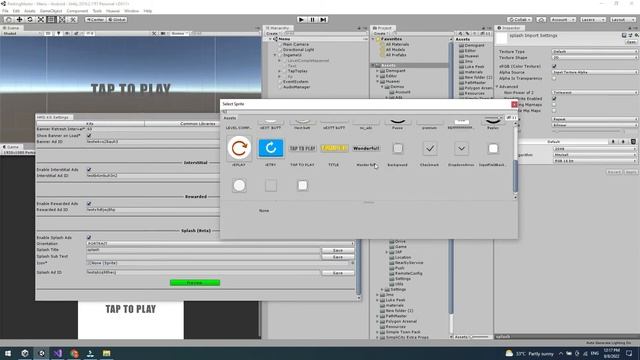Toggle Enable Splash Ads checkbox
Screen dimensions: 640x360
89,238
